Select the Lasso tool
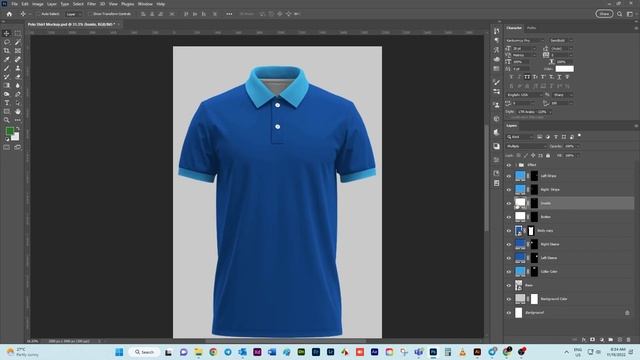 (7, 42)
